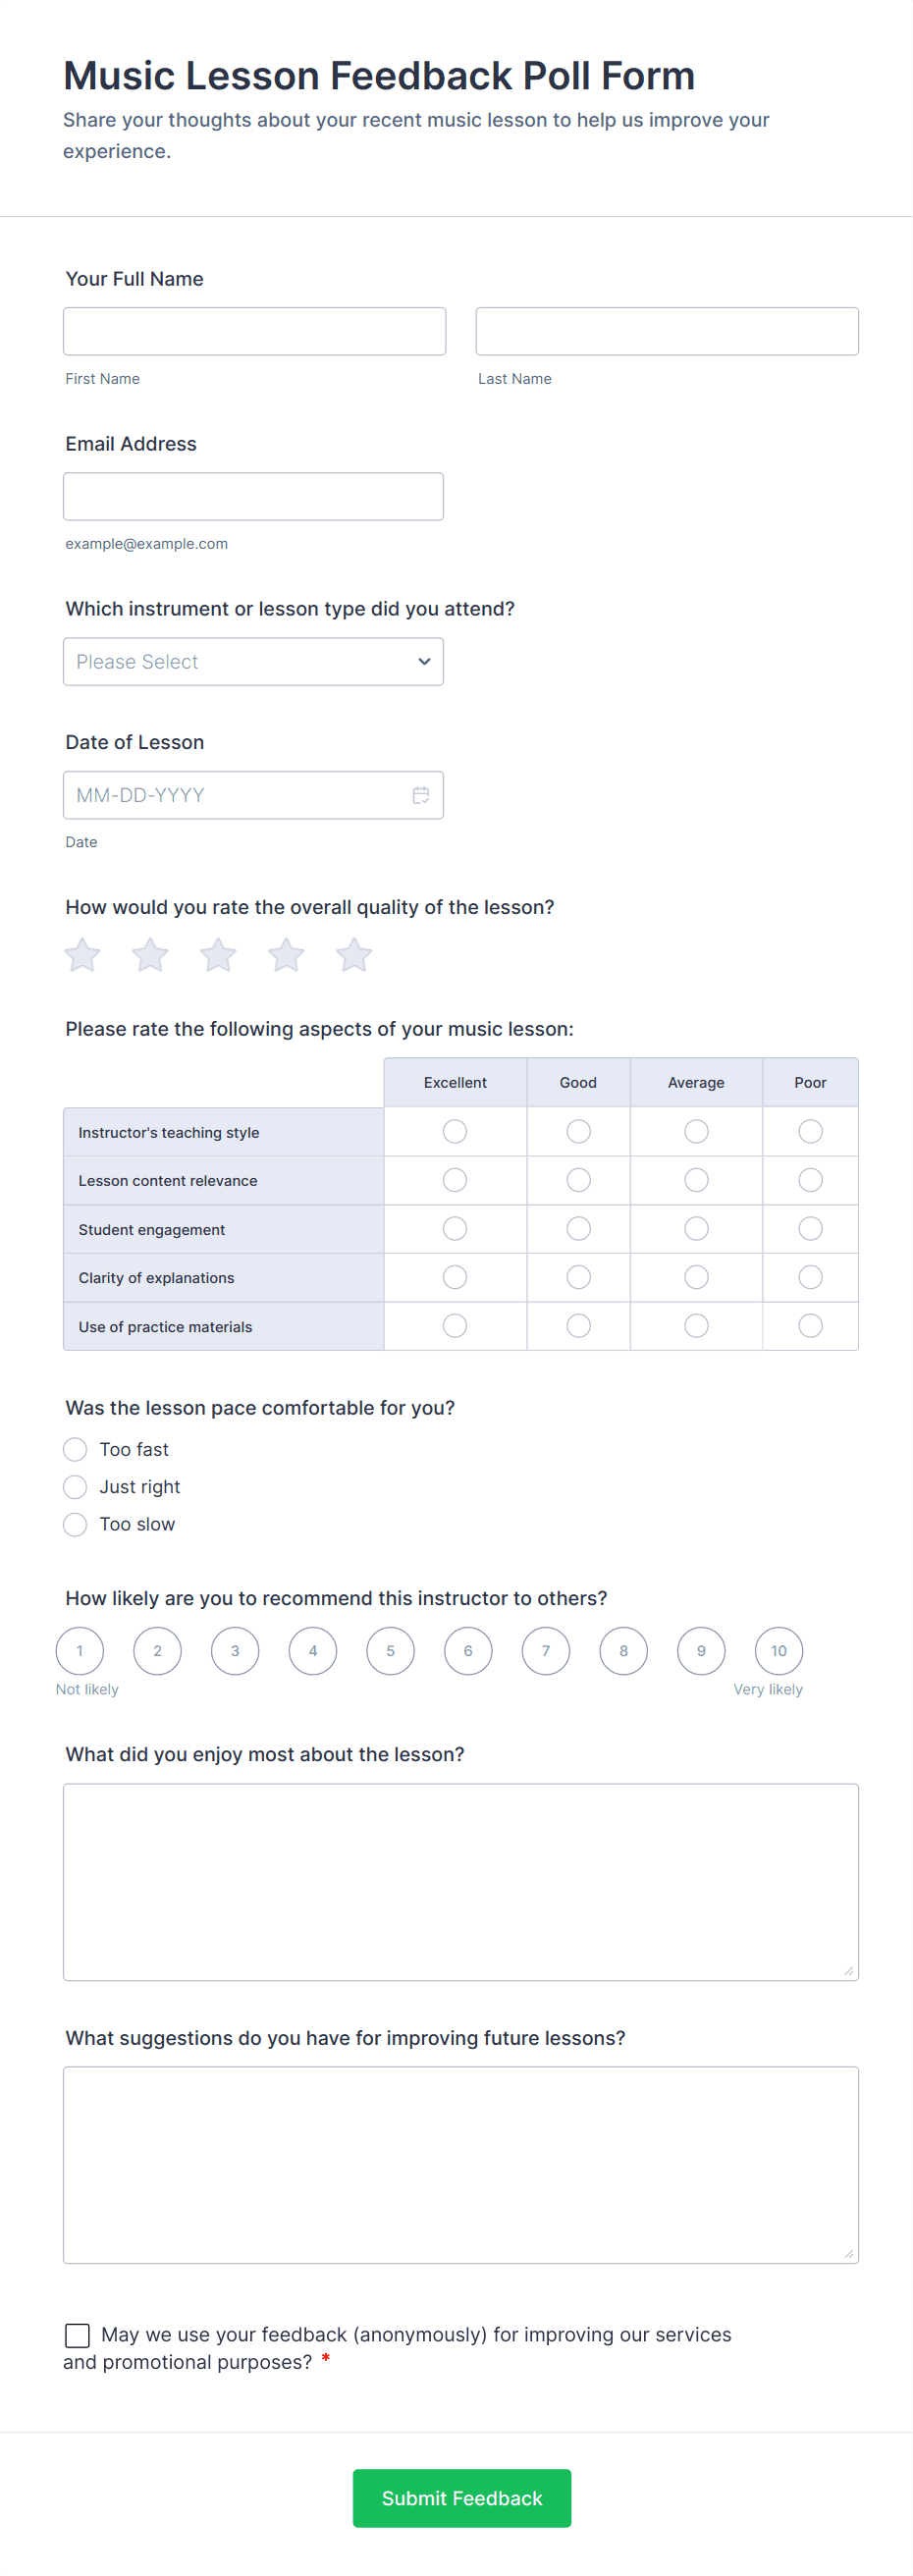Select recommendation score 5
The height and width of the screenshot is (2576, 913).
click(x=390, y=1651)
